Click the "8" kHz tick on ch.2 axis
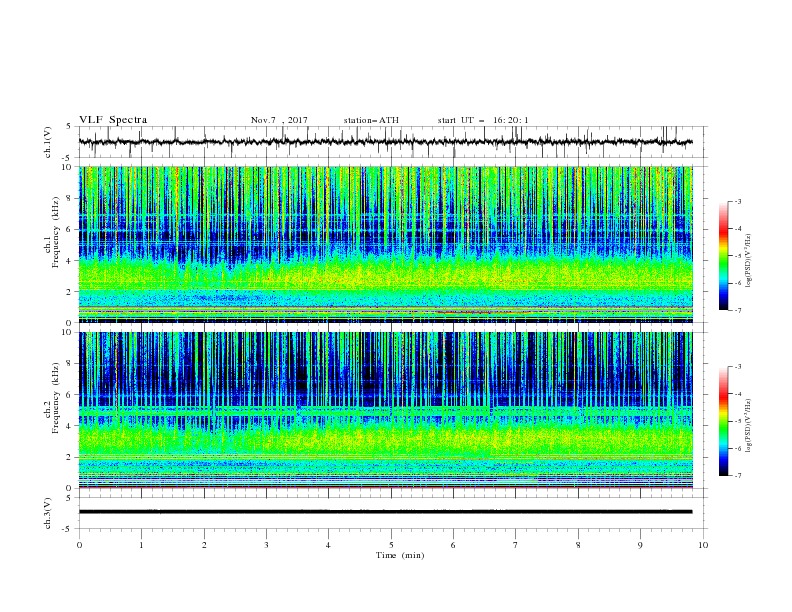This screenshot has height=612, width=792. coord(70,364)
